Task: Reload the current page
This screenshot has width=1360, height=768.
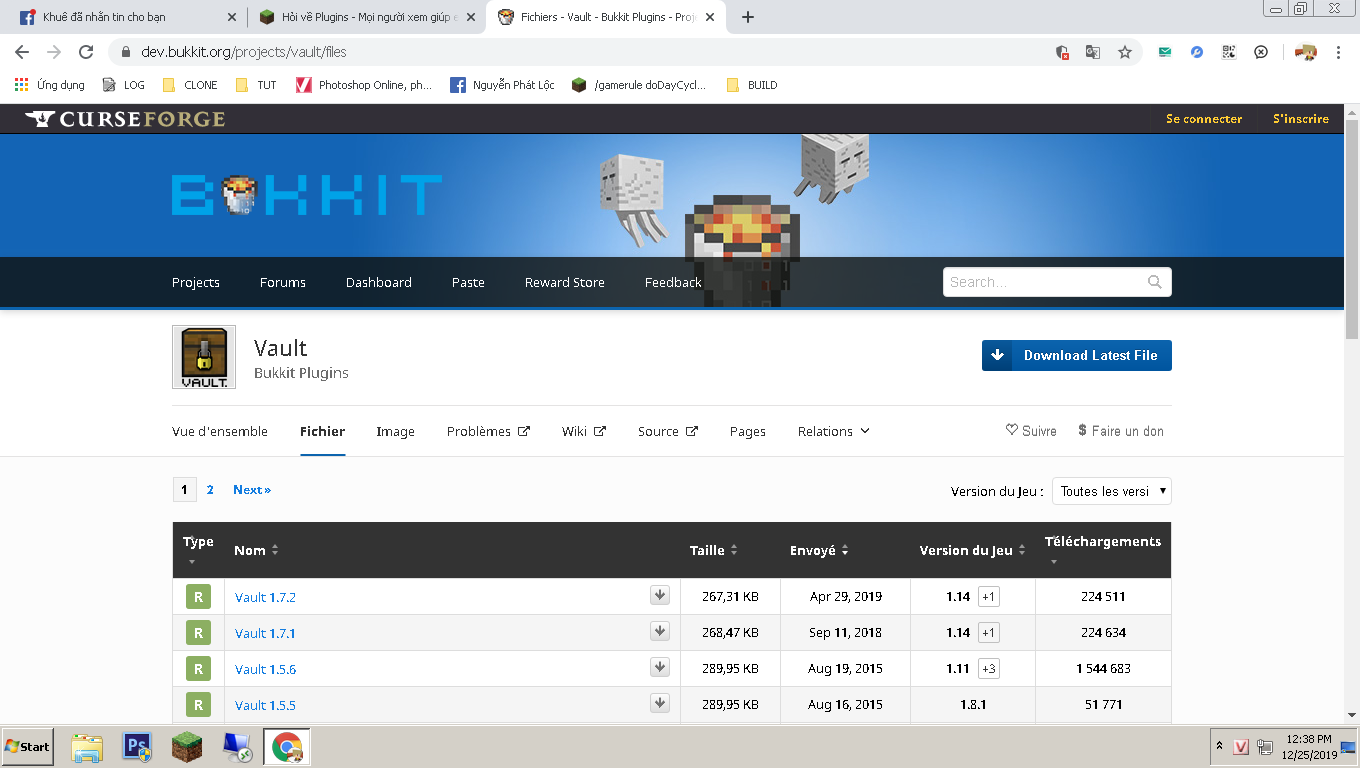Action: pyautogui.click(x=86, y=52)
